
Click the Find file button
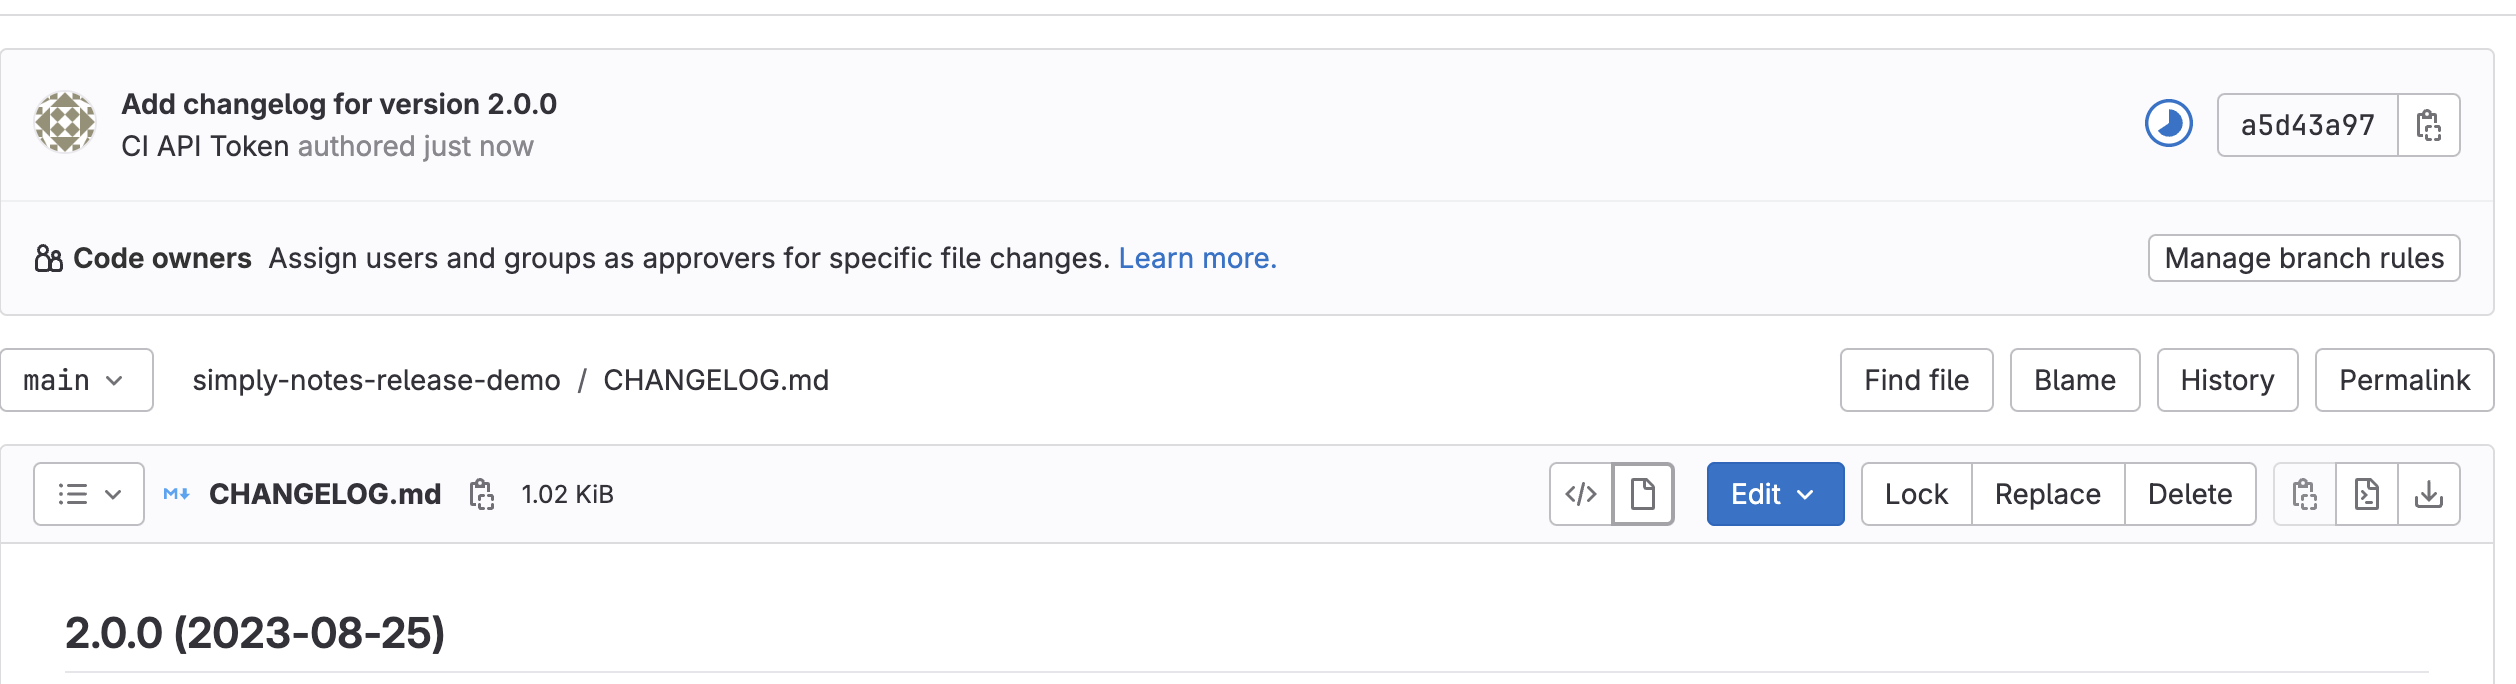coord(1915,380)
